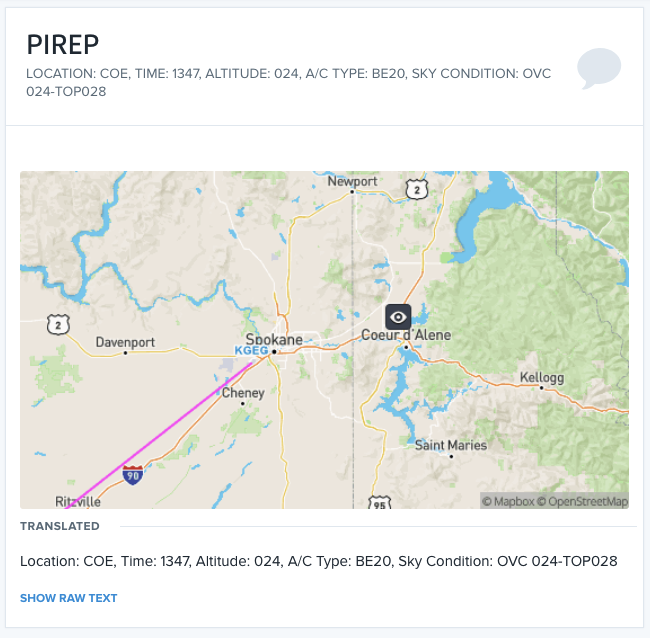Click the PIREP heading title

(x=63, y=44)
